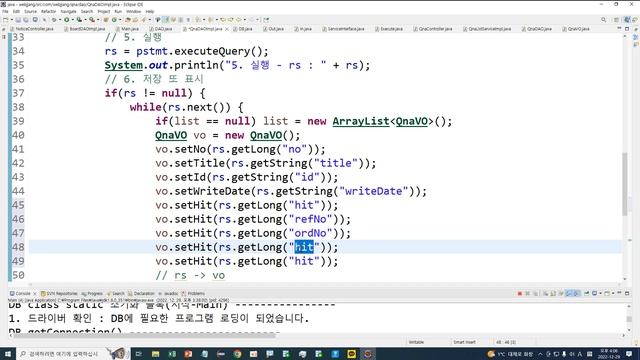Select the Java perspective icon
This screenshot has height=360, width=640.
point(627,20)
